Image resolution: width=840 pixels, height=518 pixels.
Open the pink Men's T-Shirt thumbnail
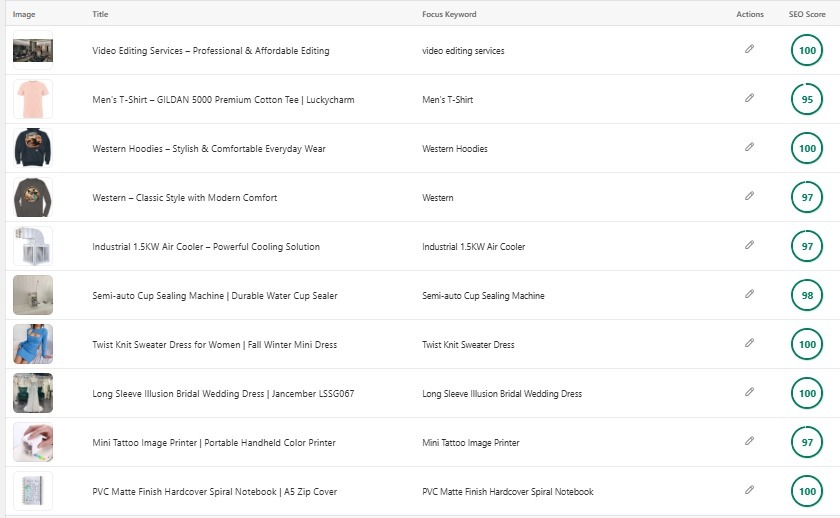click(32, 99)
